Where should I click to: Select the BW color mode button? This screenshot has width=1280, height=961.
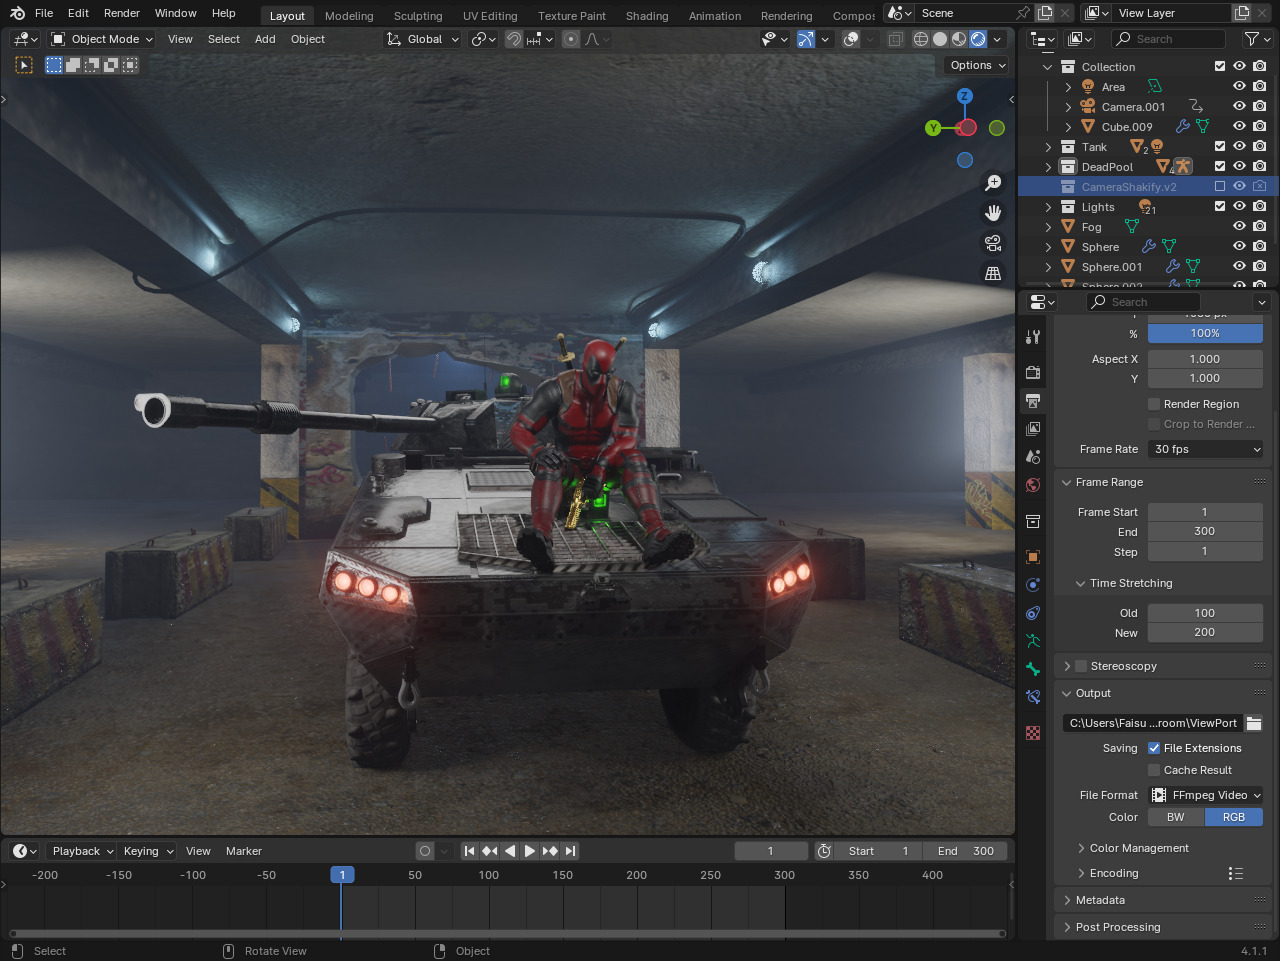(x=1176, y=817)
